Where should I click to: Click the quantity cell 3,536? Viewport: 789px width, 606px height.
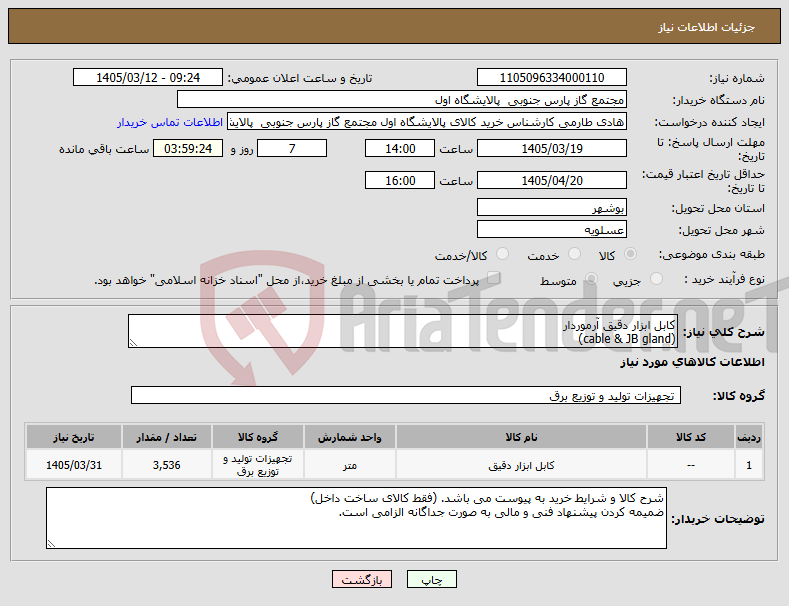167,465
